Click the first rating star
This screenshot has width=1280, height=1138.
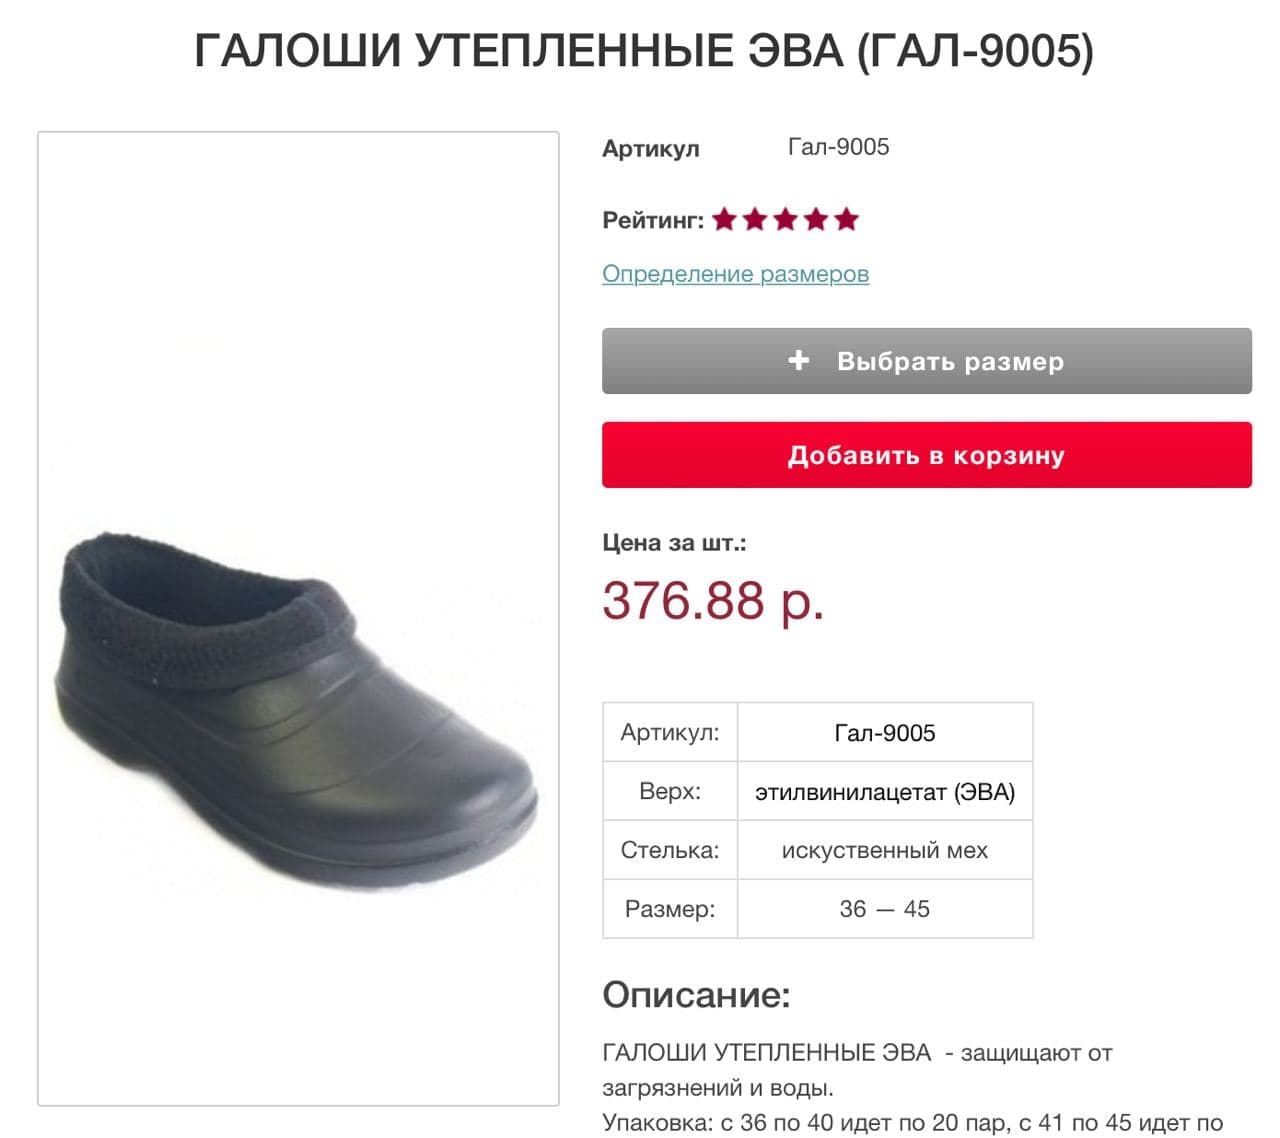tap(724, 219)
